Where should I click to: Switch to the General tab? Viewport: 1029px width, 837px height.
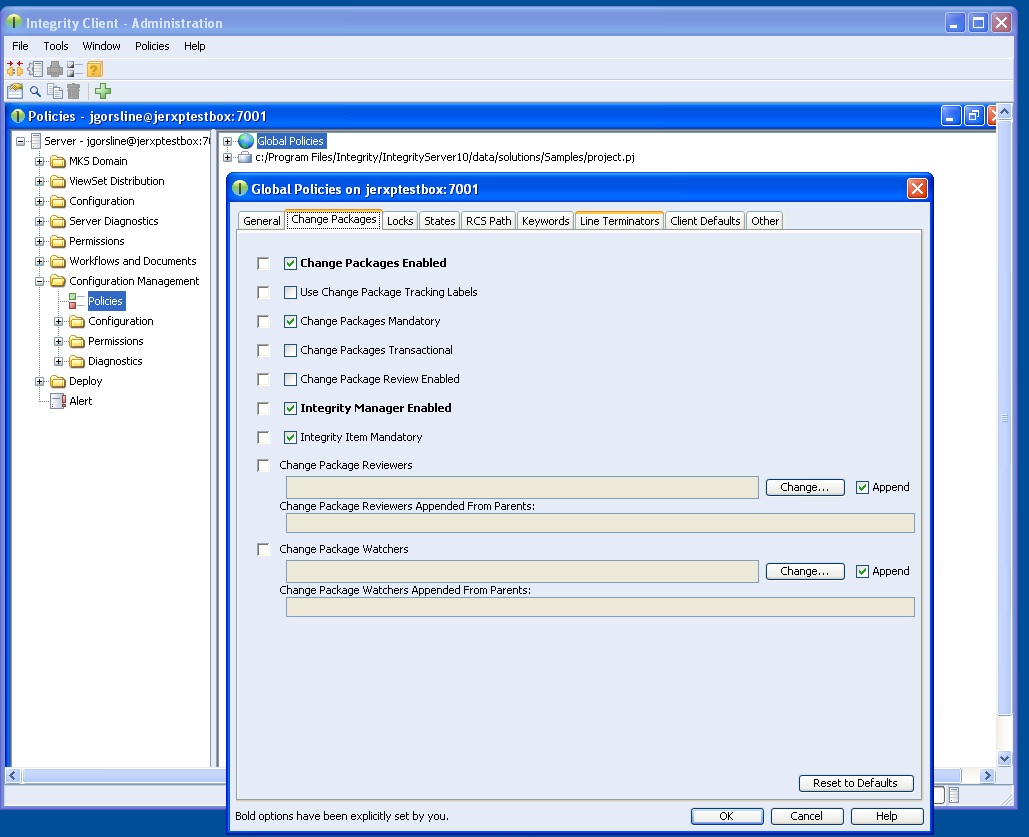[x=261, y=221]
